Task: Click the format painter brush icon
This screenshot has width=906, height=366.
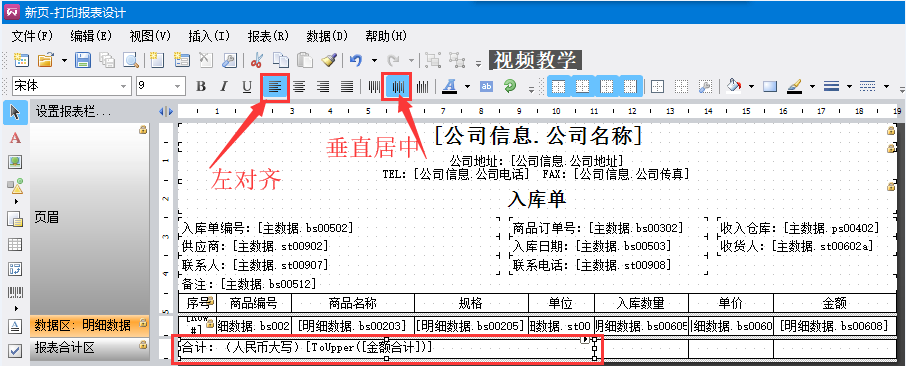Action: (329, 60)
